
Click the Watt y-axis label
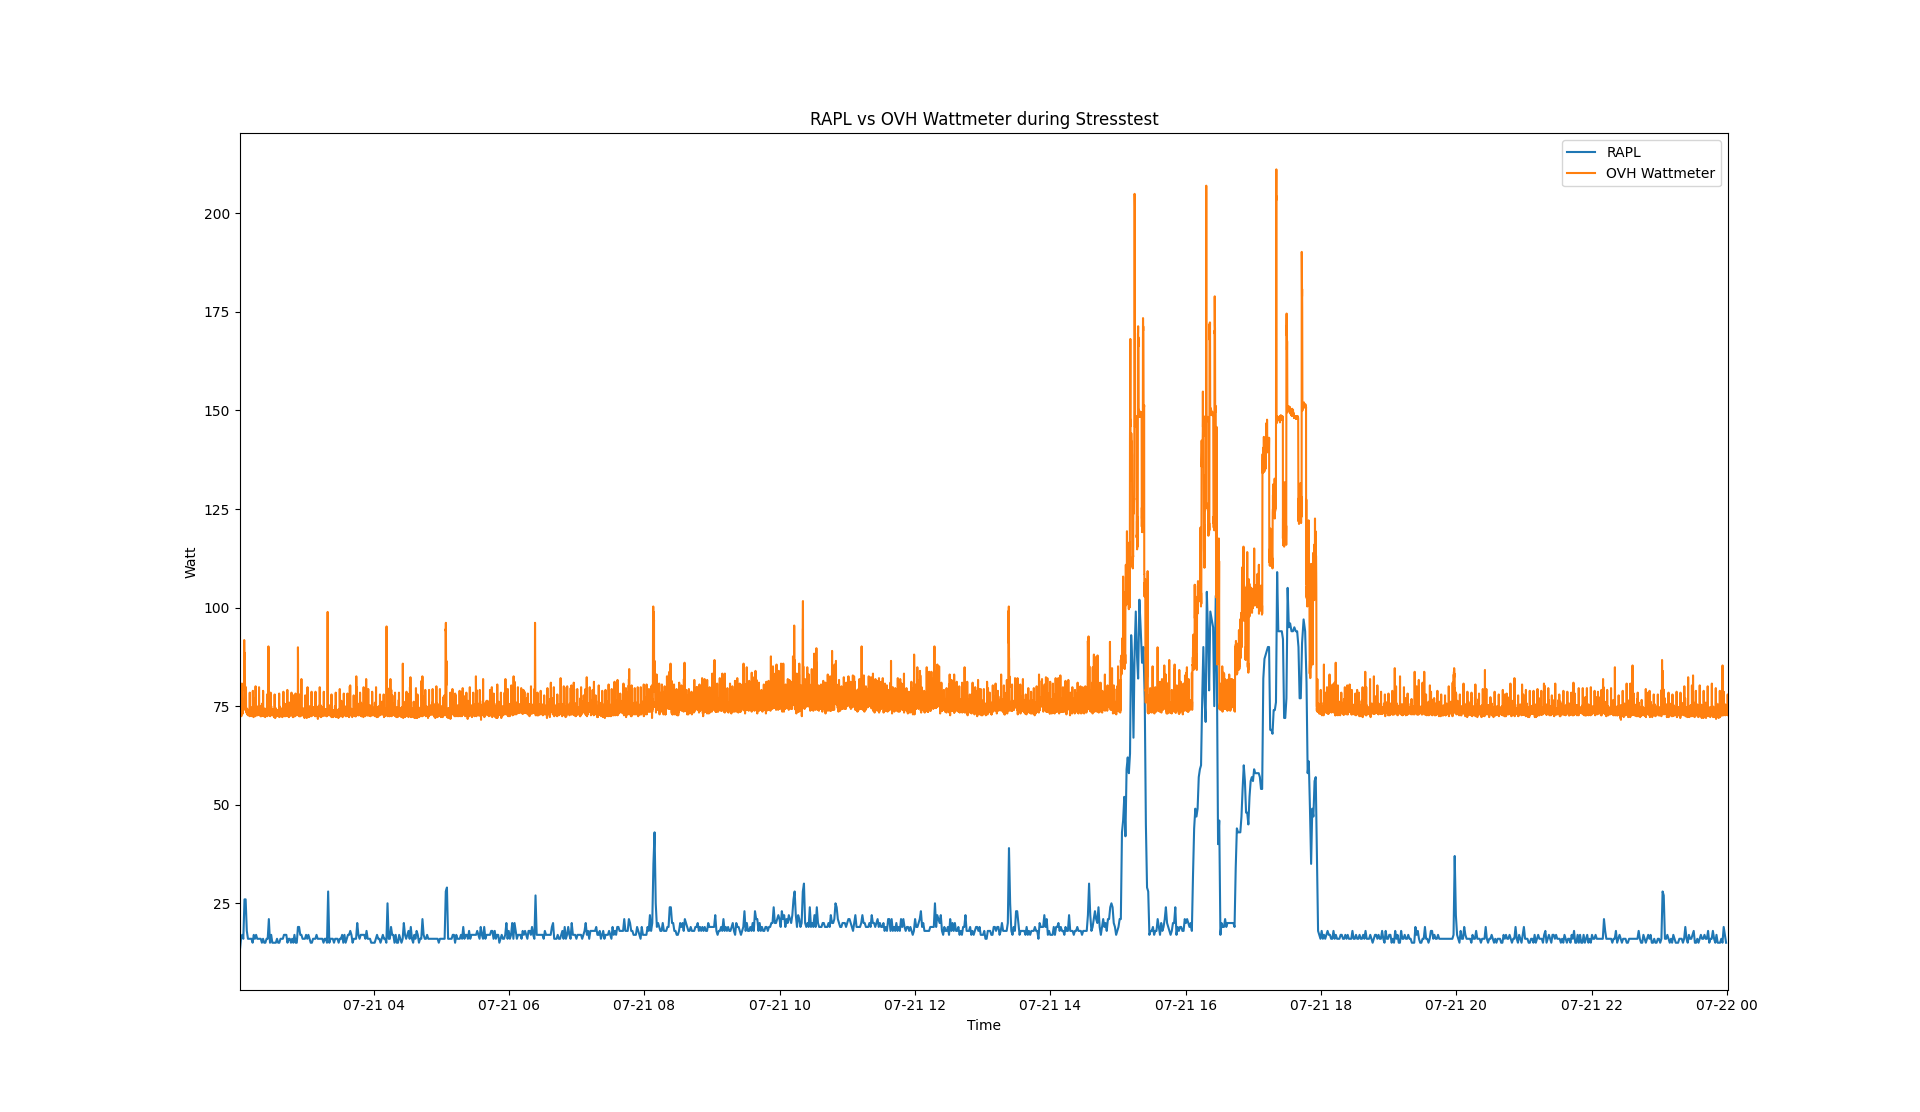click(x=190, y=562)
